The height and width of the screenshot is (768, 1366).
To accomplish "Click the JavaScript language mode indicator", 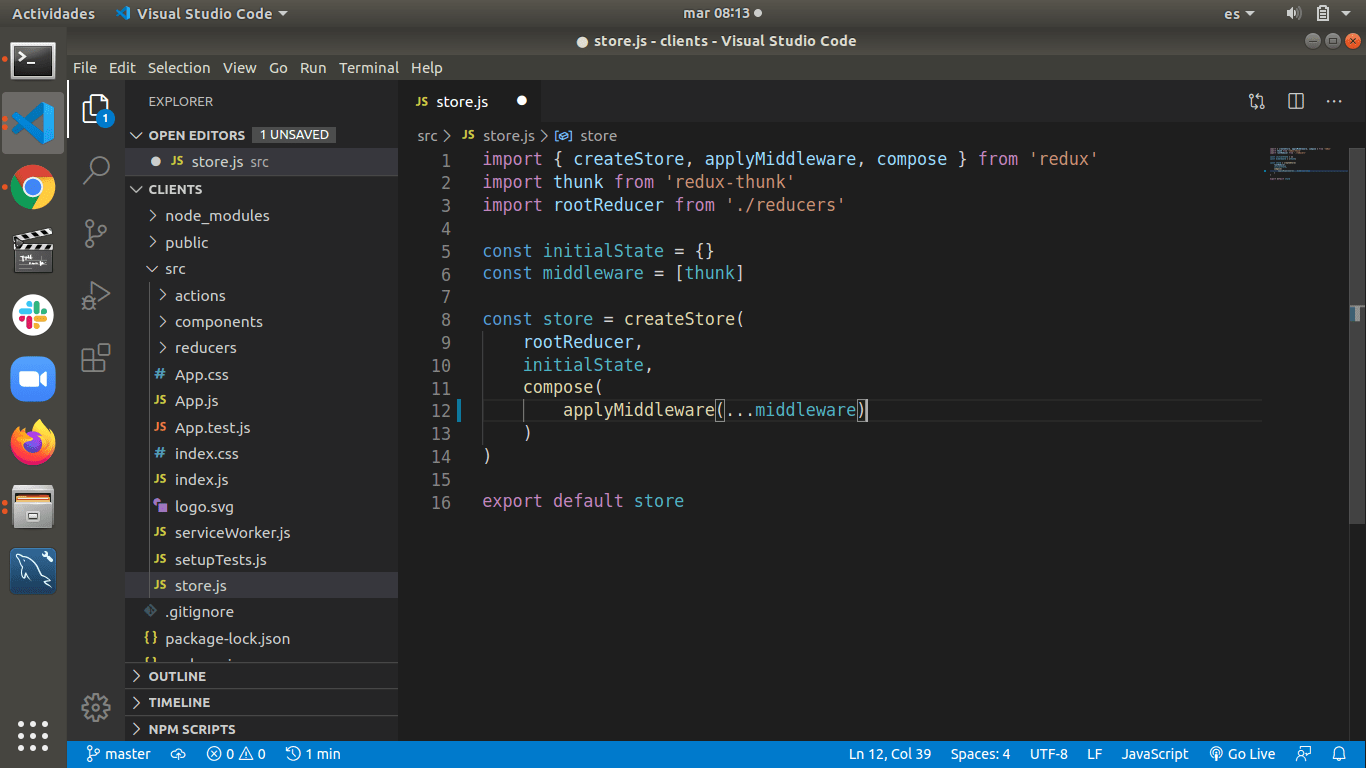I will [x=1154, y=754].
